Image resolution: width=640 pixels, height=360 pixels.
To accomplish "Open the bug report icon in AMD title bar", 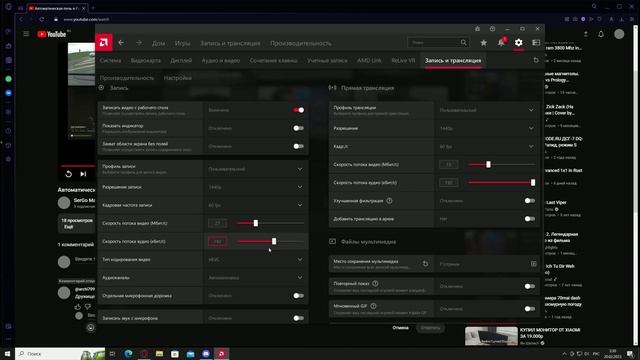I will point(477,29).
